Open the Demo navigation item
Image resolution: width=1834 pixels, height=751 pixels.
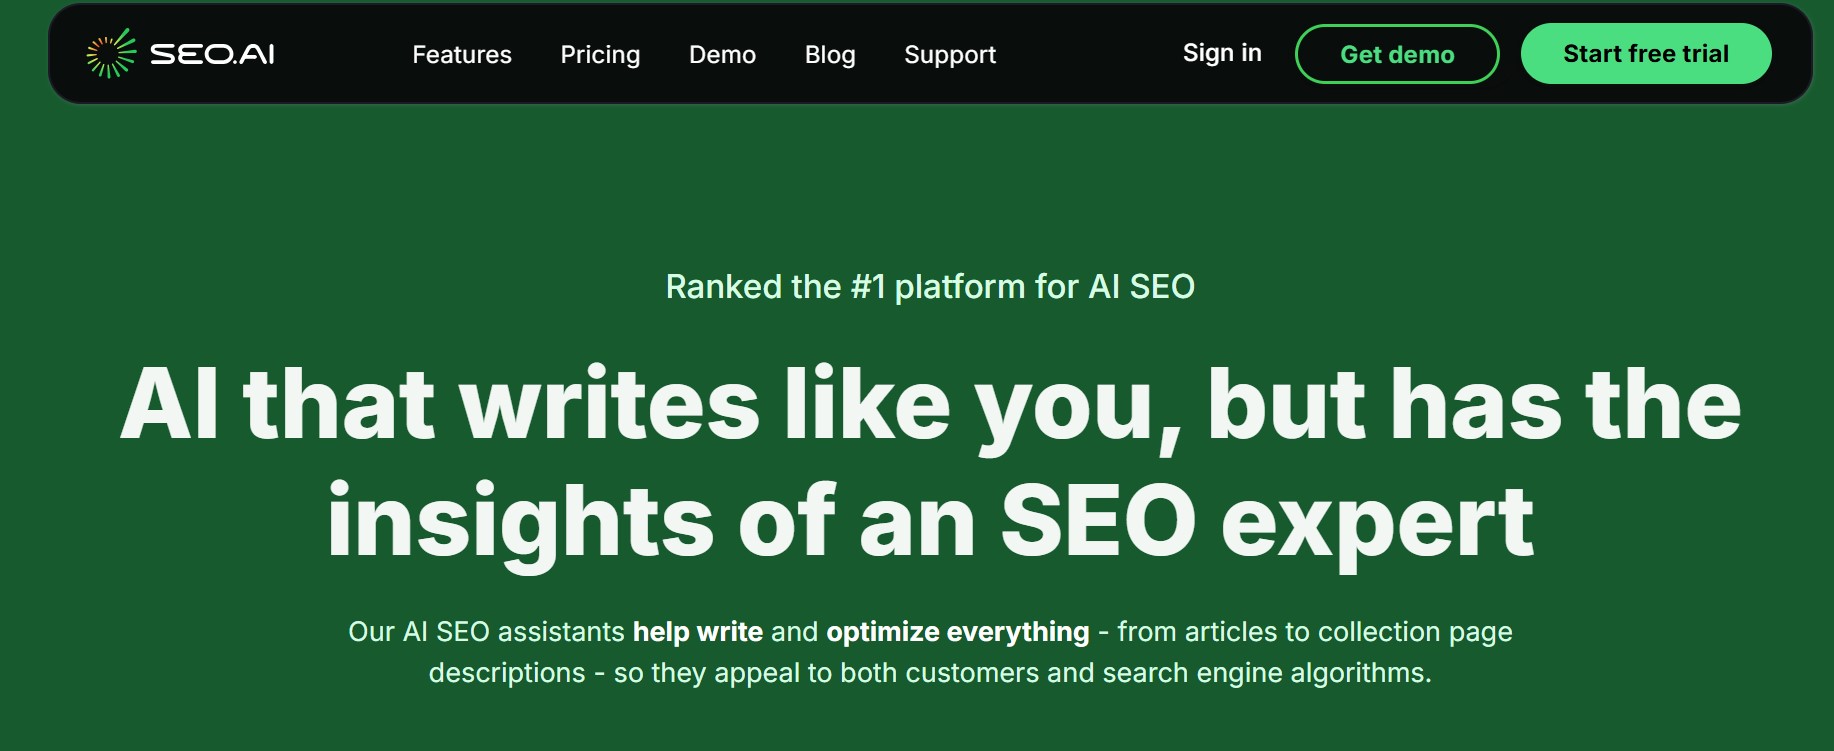pyautogui.click(x=722, y=55)
